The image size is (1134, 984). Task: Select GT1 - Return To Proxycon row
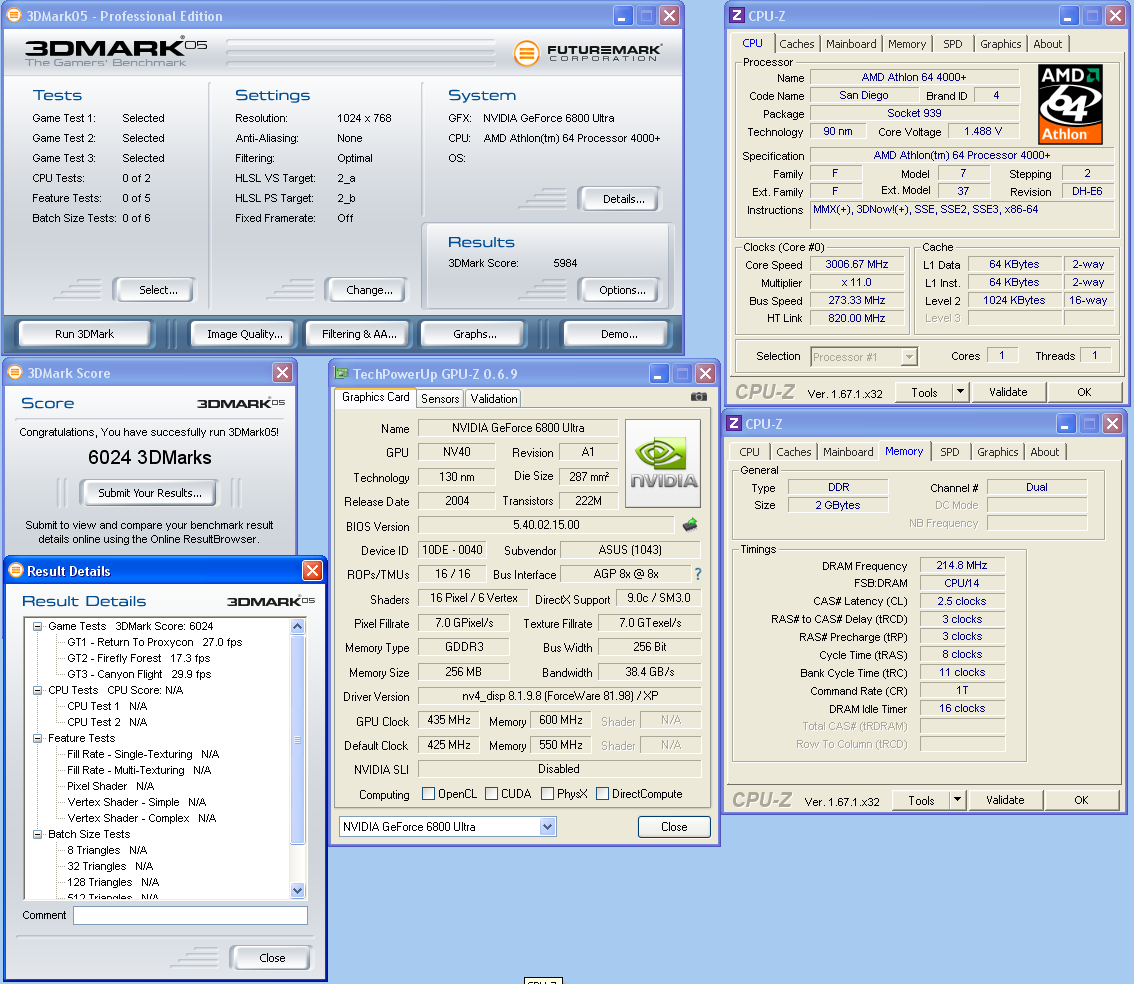coord(155,642)
